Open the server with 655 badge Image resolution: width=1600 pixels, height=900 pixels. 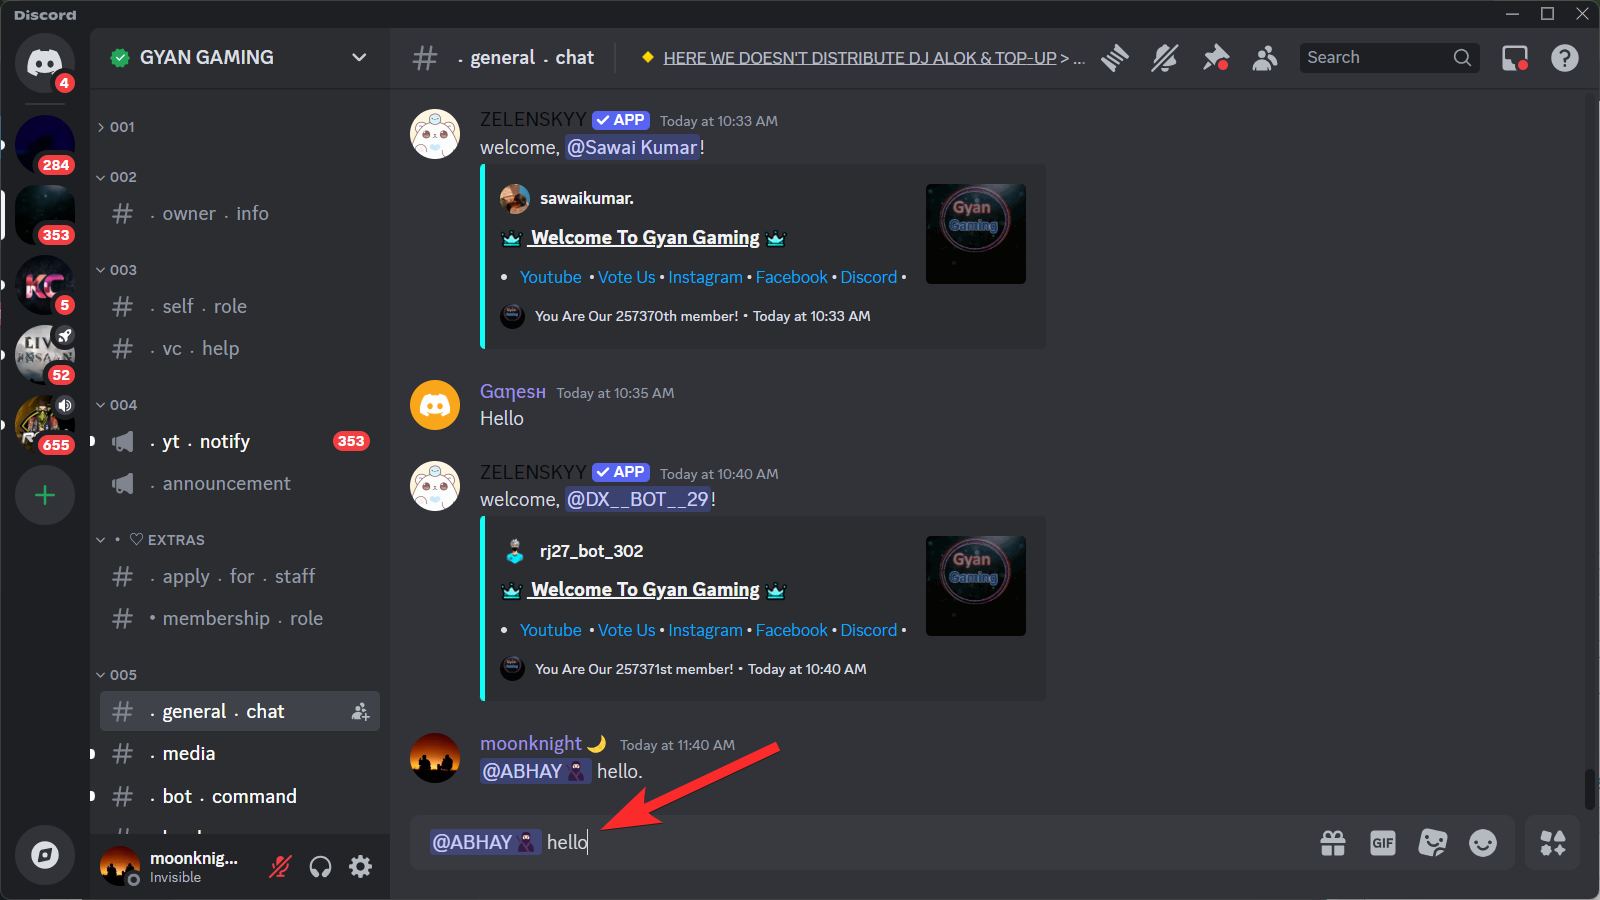coord(45,425)
